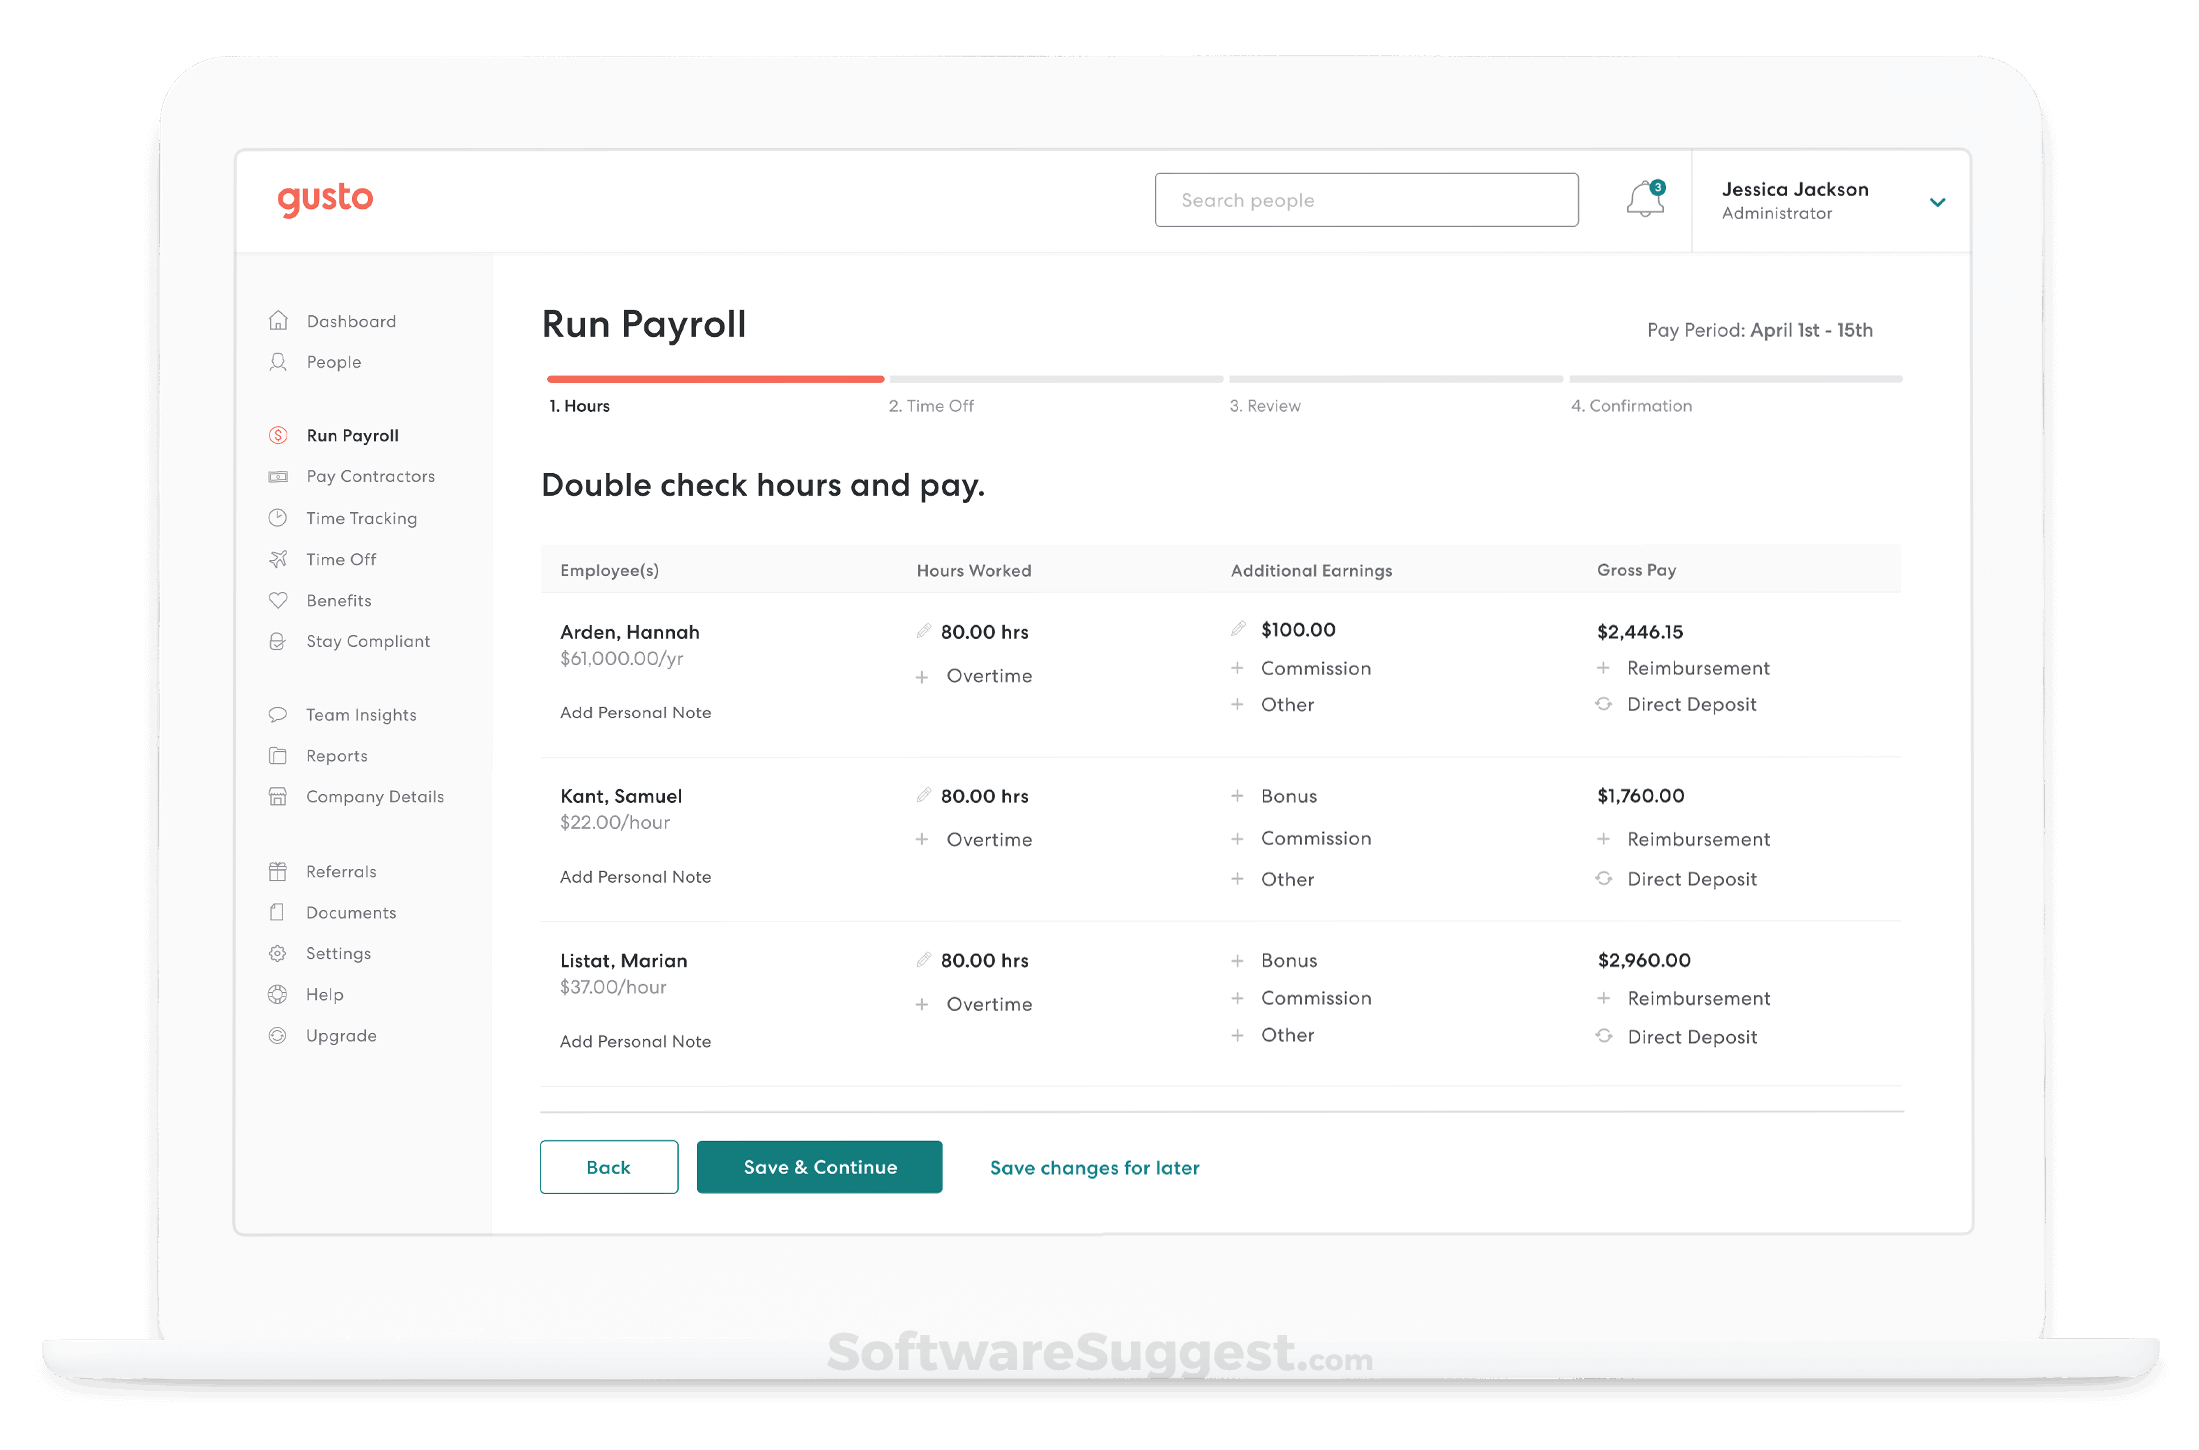Open Company Details in the sidebar

tap(375, 797)
